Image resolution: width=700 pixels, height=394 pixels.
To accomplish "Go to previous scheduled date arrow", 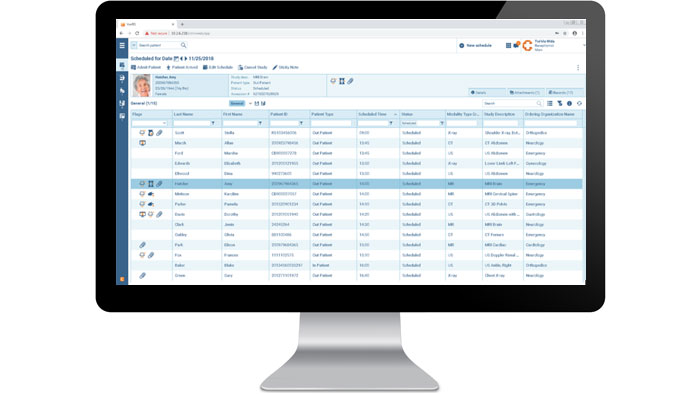I will click(x=181, y=58).
